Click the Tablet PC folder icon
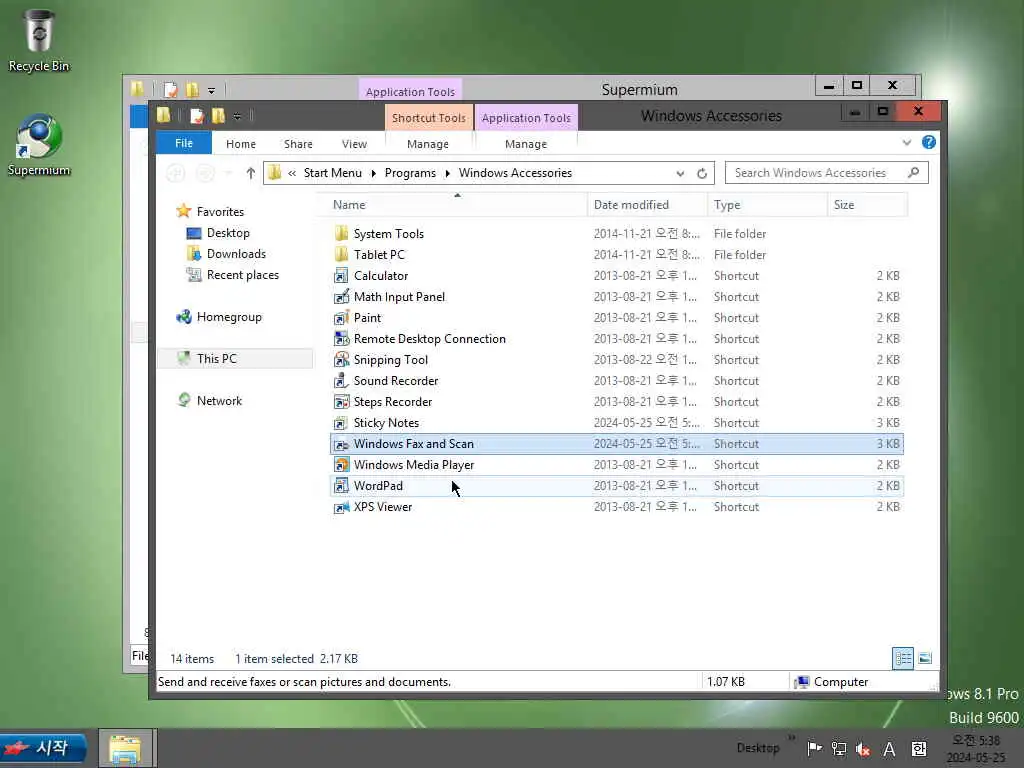The image size is (1024, 768). click(341, 254)
